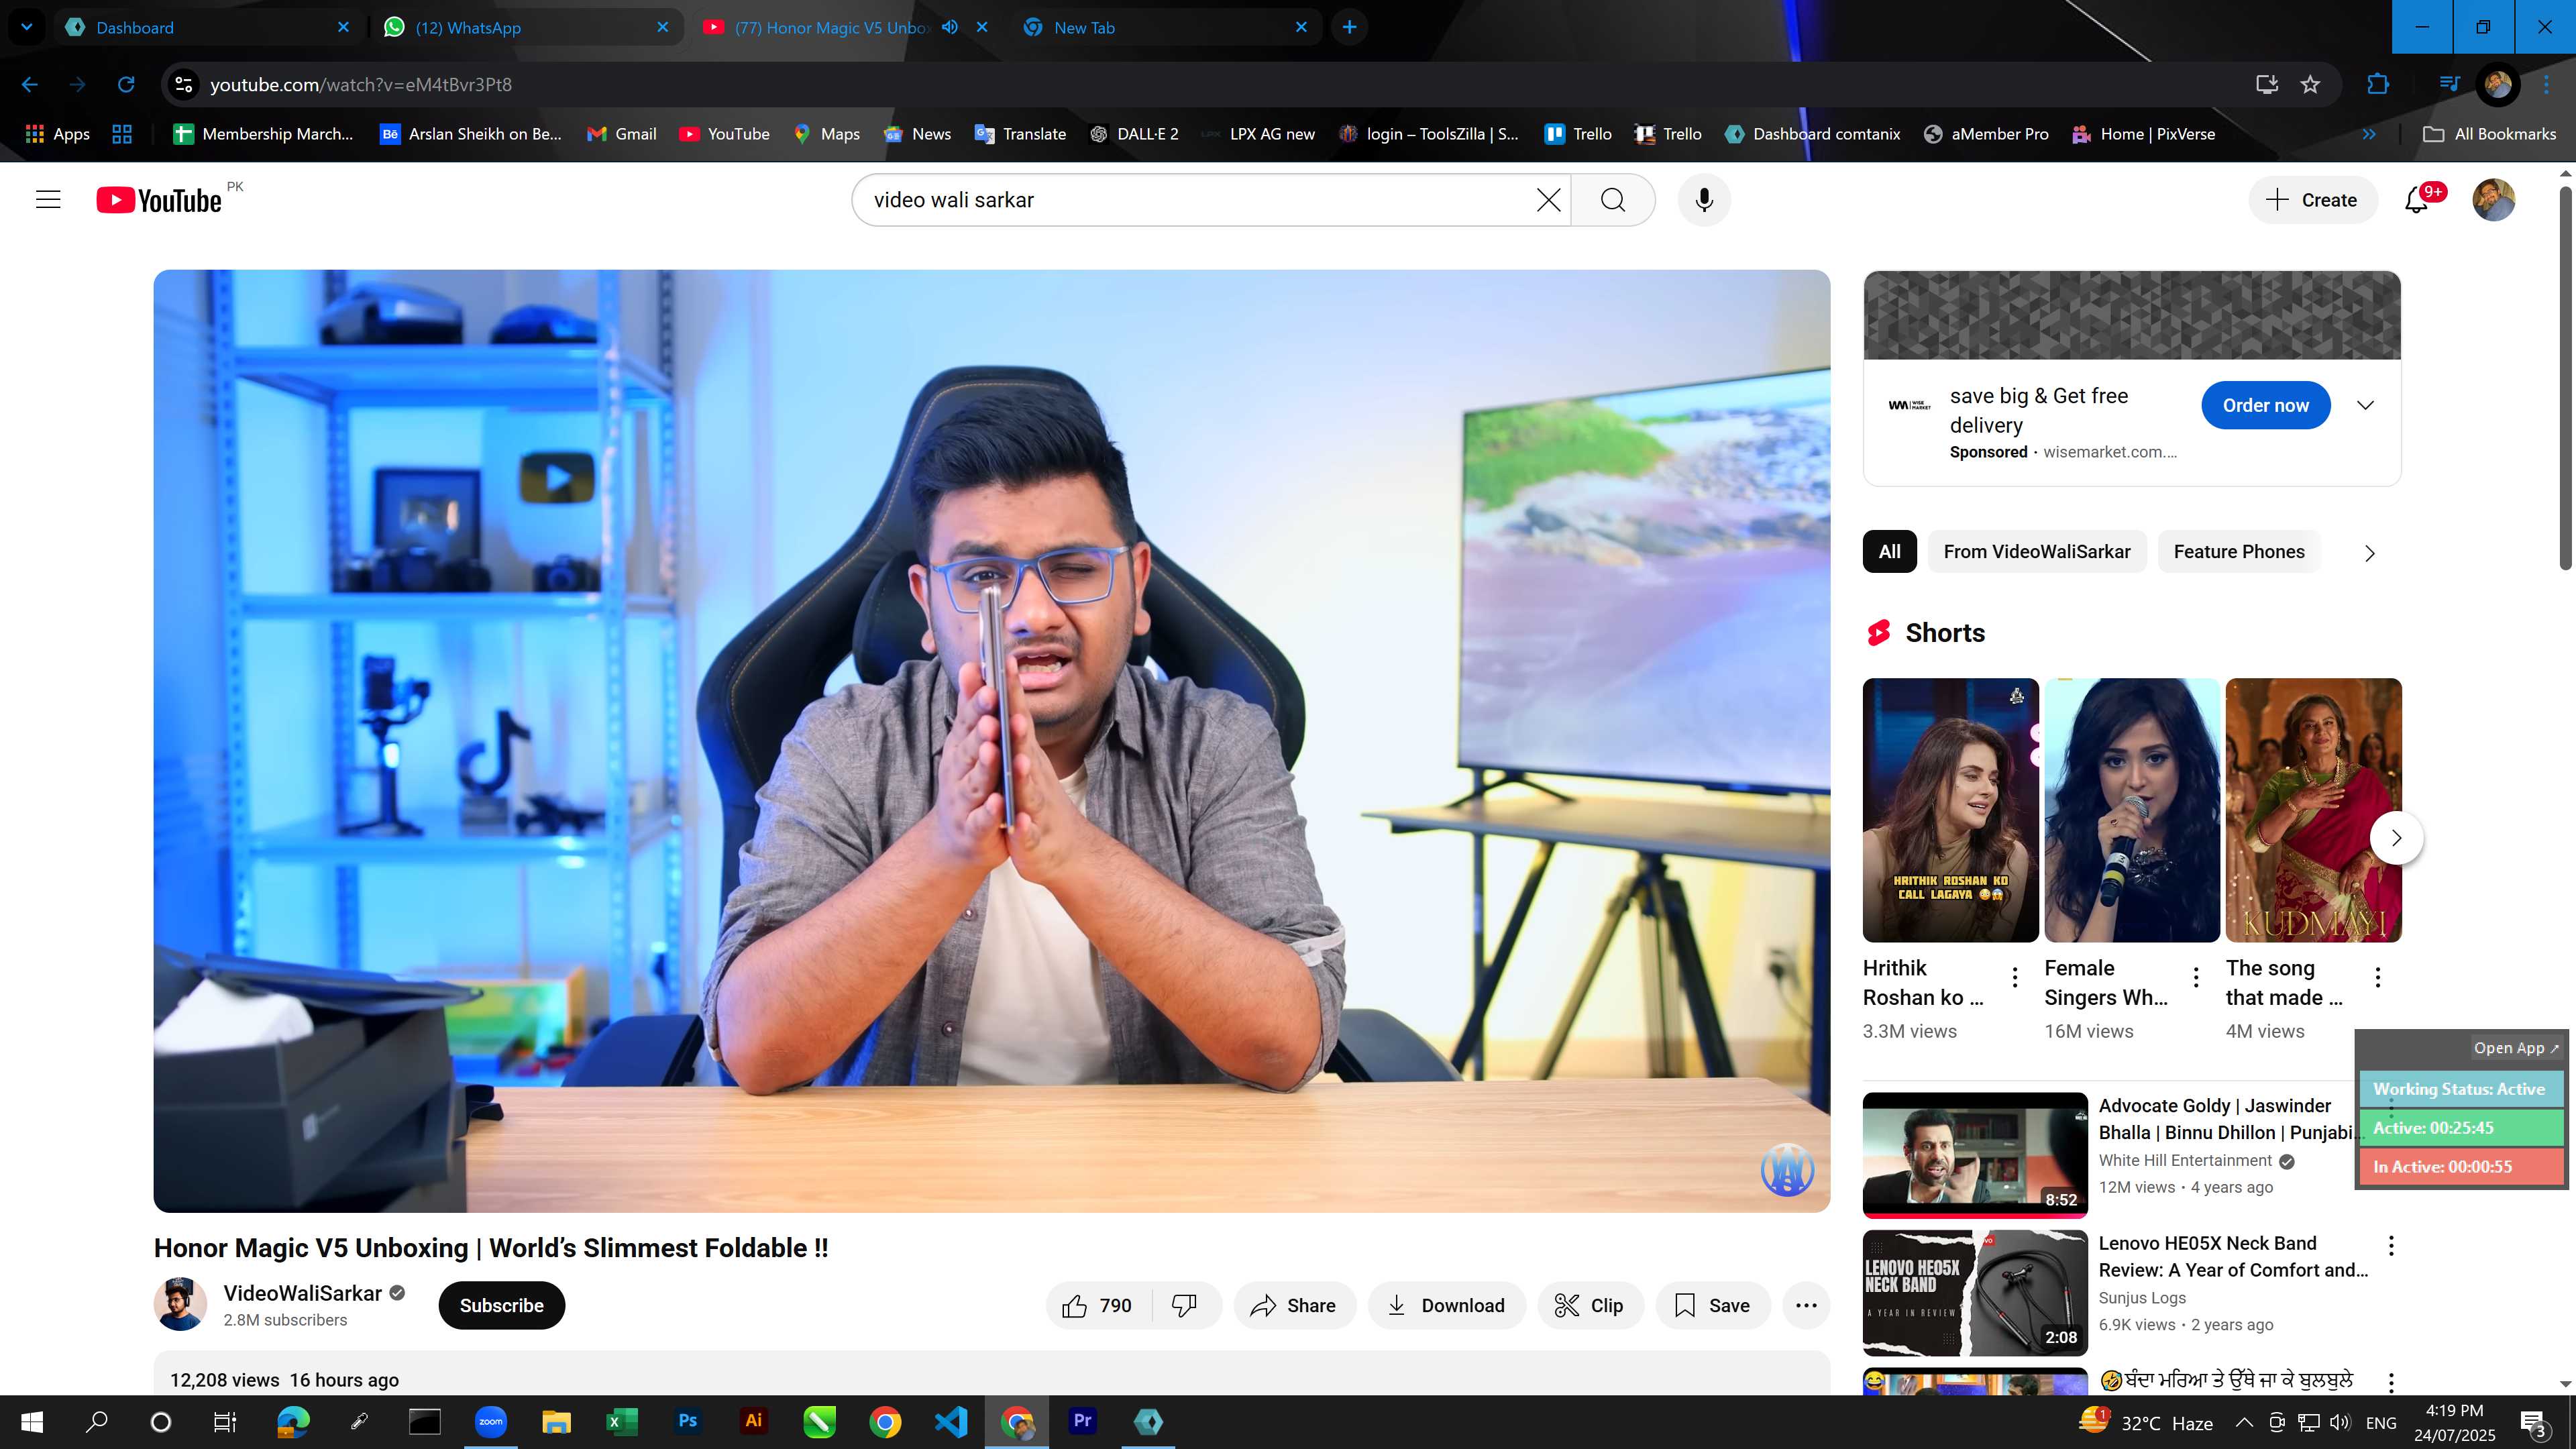Reload the YouTube page

pos(126,85)
